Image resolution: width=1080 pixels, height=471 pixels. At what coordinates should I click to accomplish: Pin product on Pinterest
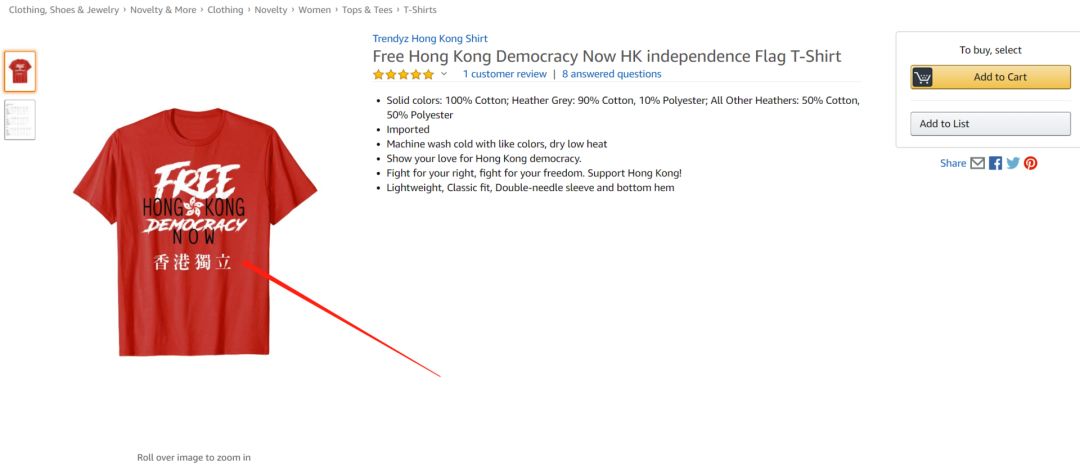click(x=1030, y=163)
